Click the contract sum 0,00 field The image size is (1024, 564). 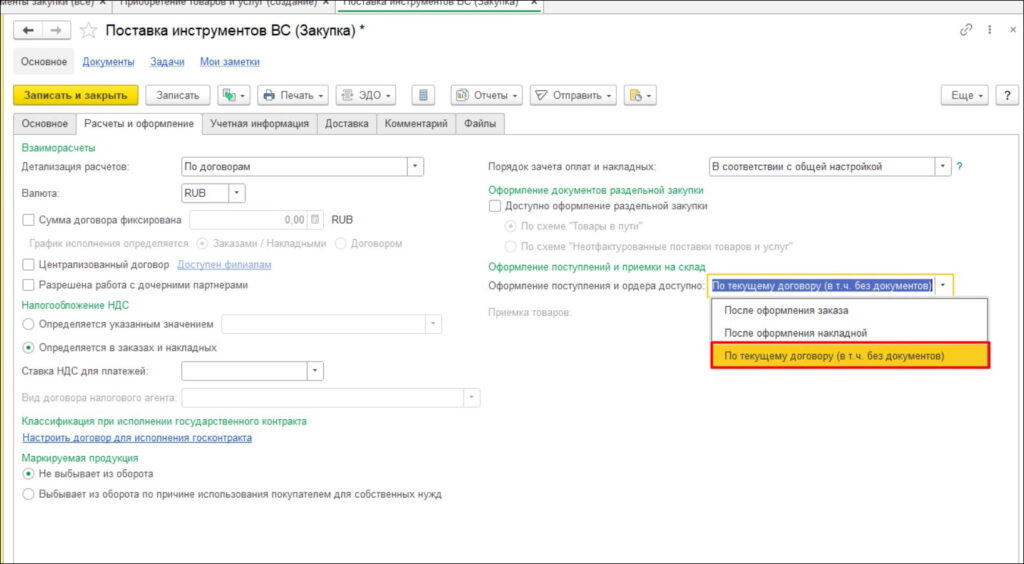[249, 220]
